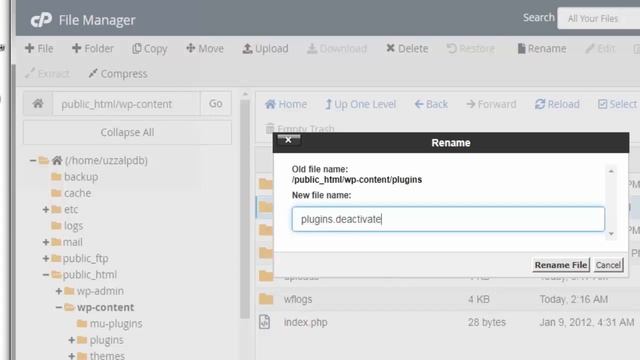640x360 pixels.
Task: Click the Delete toolbar button
Action: pyautogui.click(x=407, y=49)
